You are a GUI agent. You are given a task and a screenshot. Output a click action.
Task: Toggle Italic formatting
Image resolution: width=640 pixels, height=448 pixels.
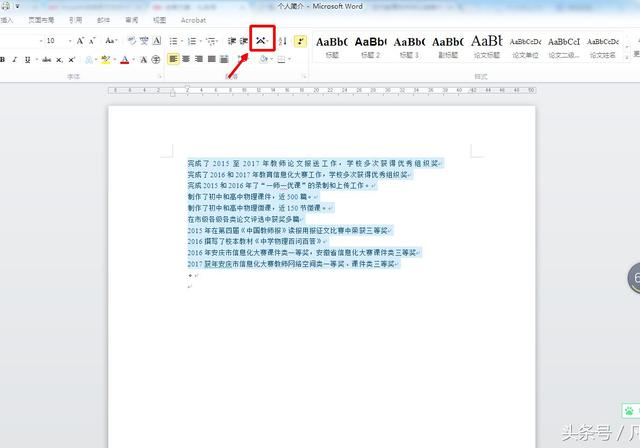point(15,60)
